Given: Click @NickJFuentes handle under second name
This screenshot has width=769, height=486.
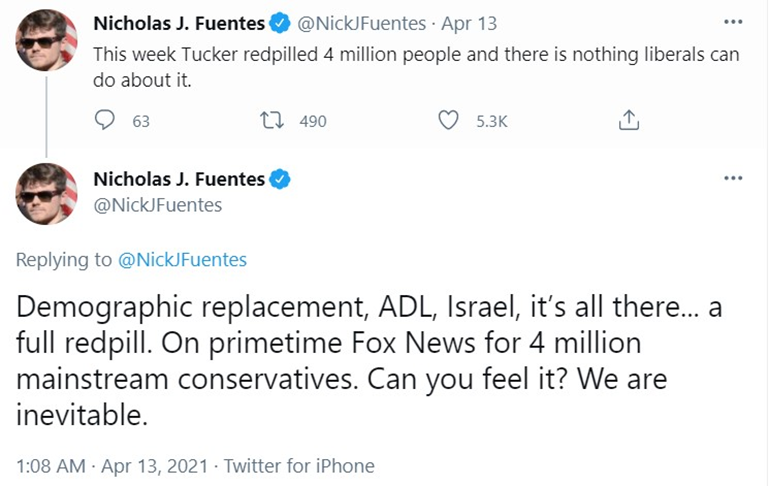Looking at the screenshot, I should (157, 204).
